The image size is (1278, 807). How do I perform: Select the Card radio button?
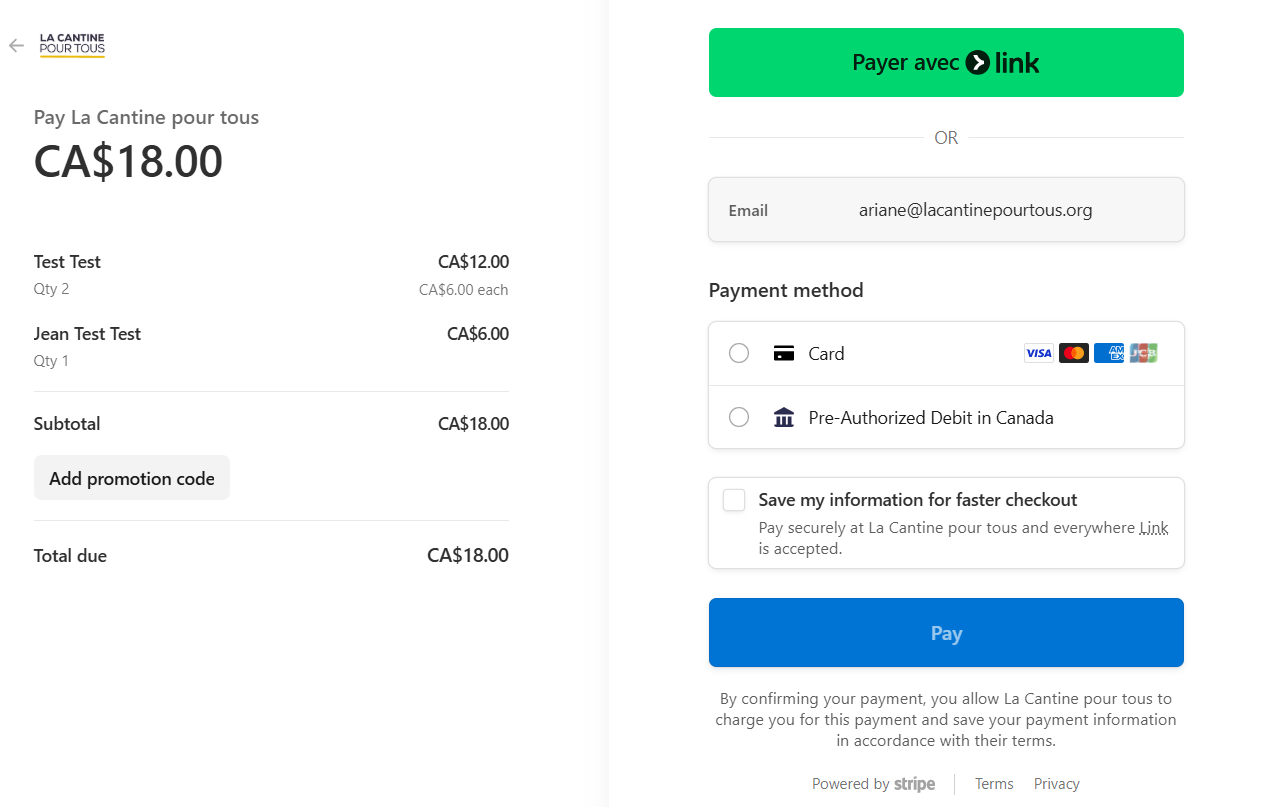(739, 353)
